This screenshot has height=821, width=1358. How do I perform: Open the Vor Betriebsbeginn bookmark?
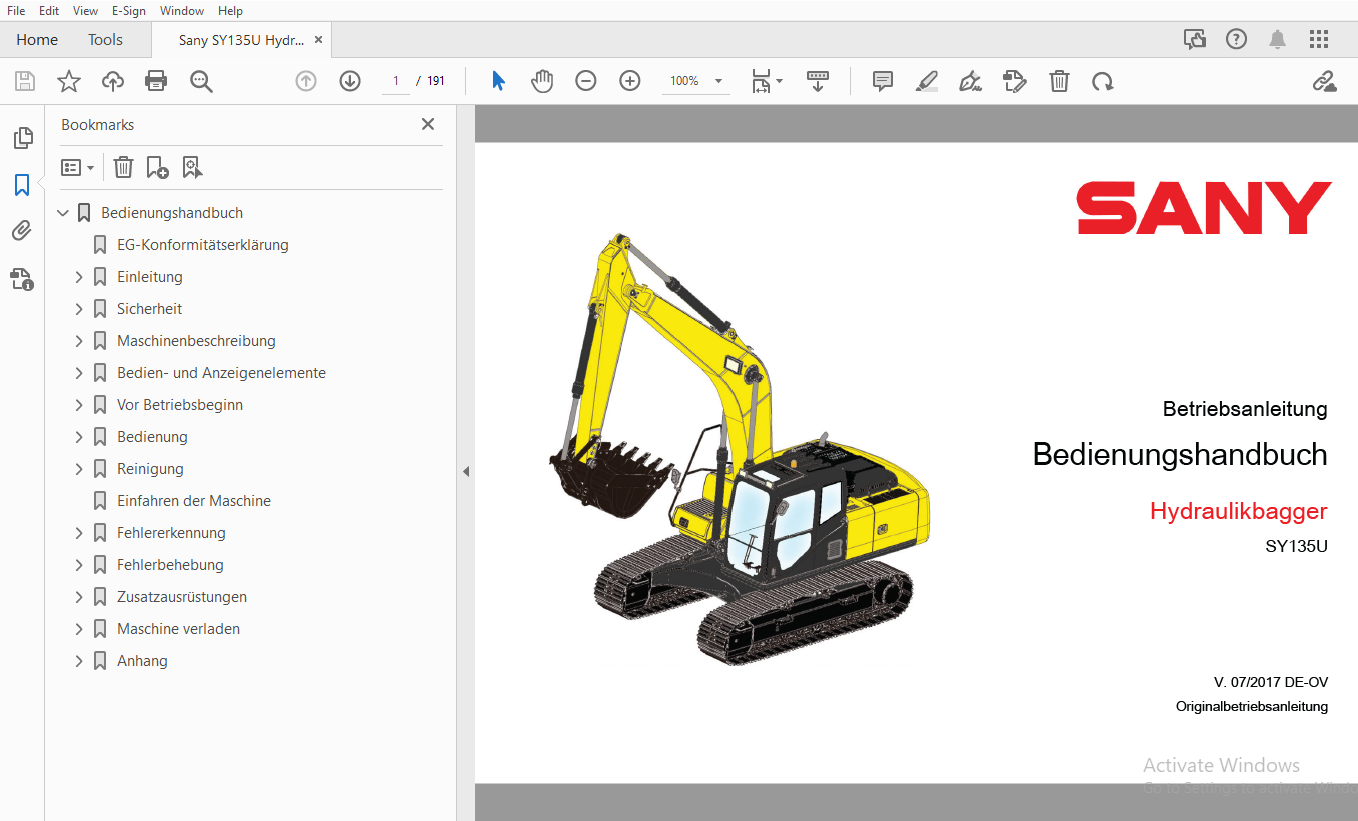click(180, 405)
